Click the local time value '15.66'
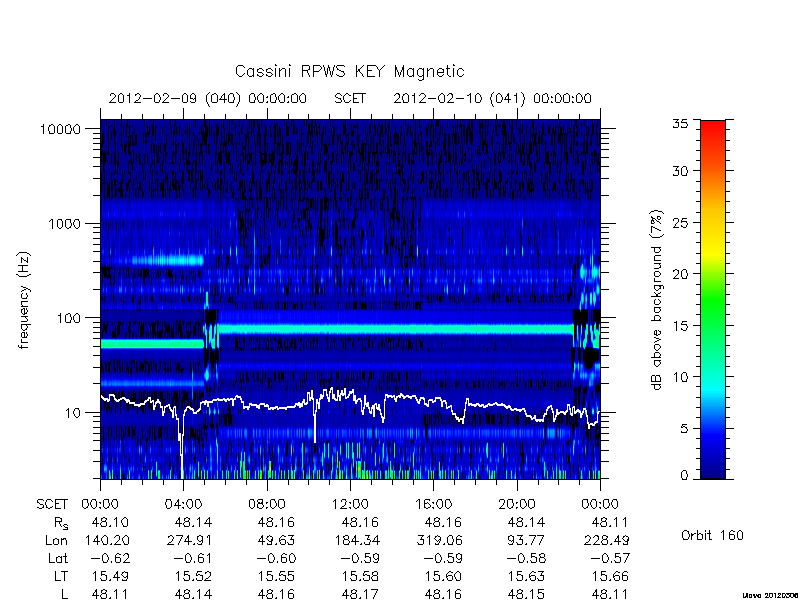Screen dimensions: 800x600 (610, 576)
